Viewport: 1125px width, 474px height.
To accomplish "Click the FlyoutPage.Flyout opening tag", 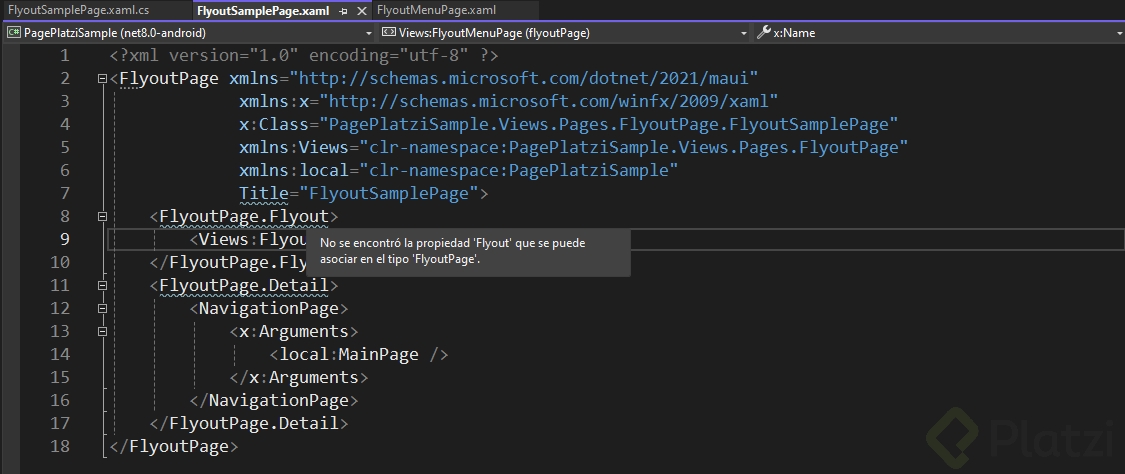I will (244, 217).
